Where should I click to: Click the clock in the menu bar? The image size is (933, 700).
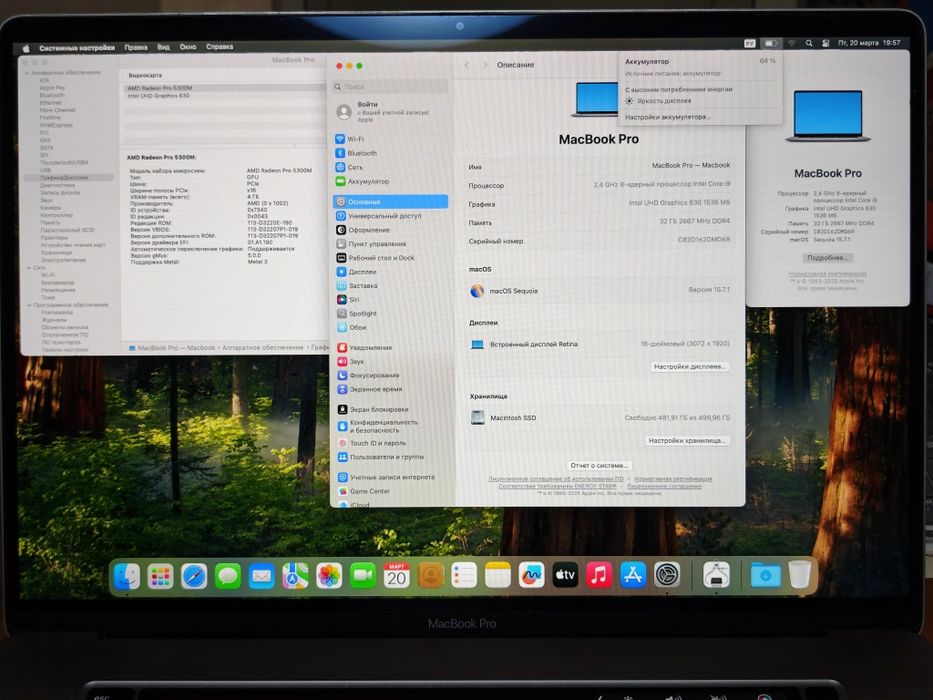point(869,43)
